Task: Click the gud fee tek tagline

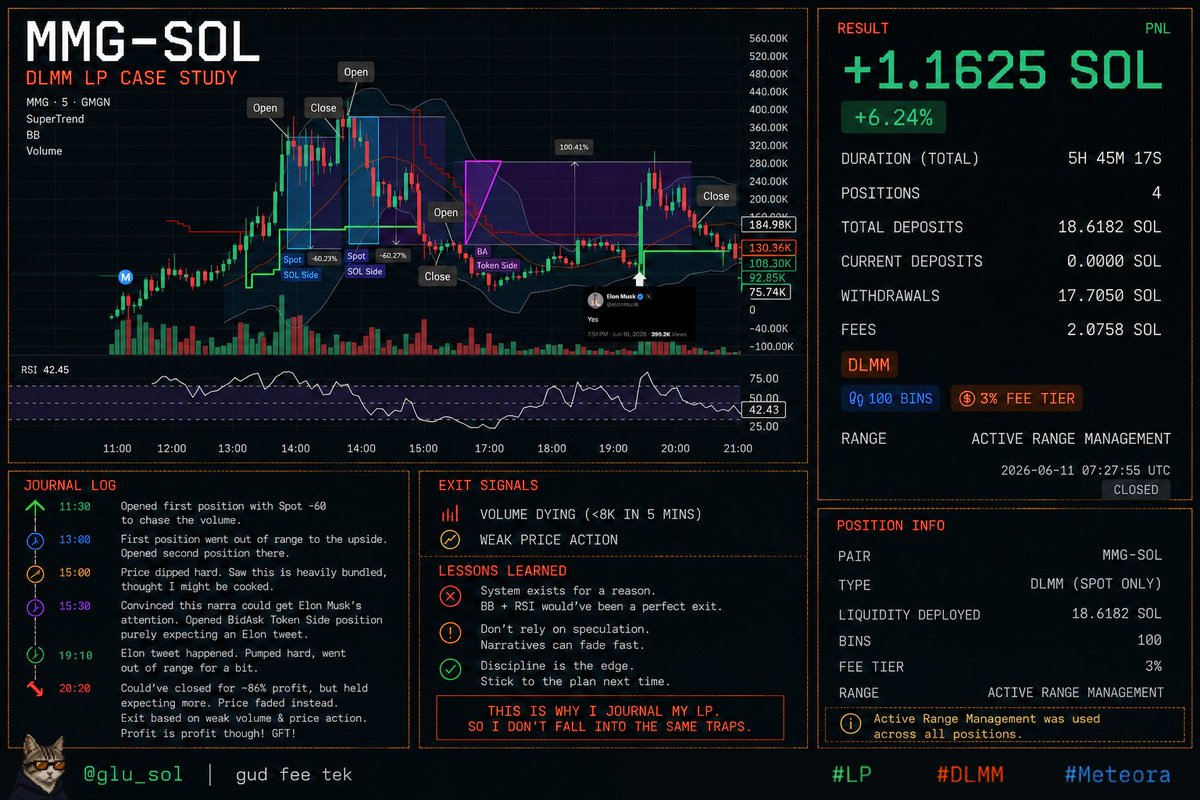Action: tap(293, 775)
